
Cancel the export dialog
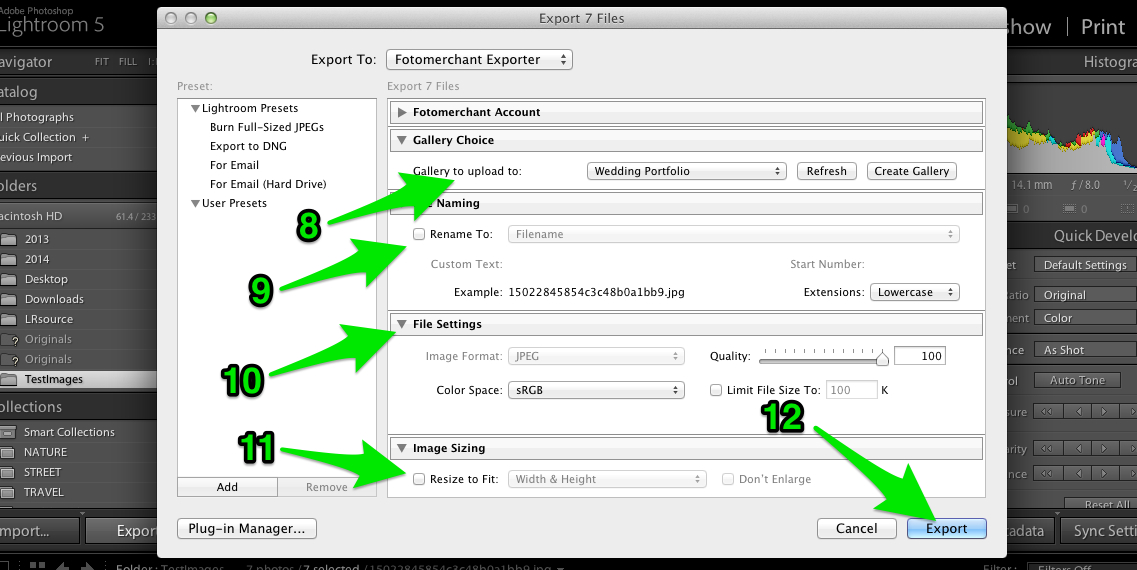tap(856, 529)
